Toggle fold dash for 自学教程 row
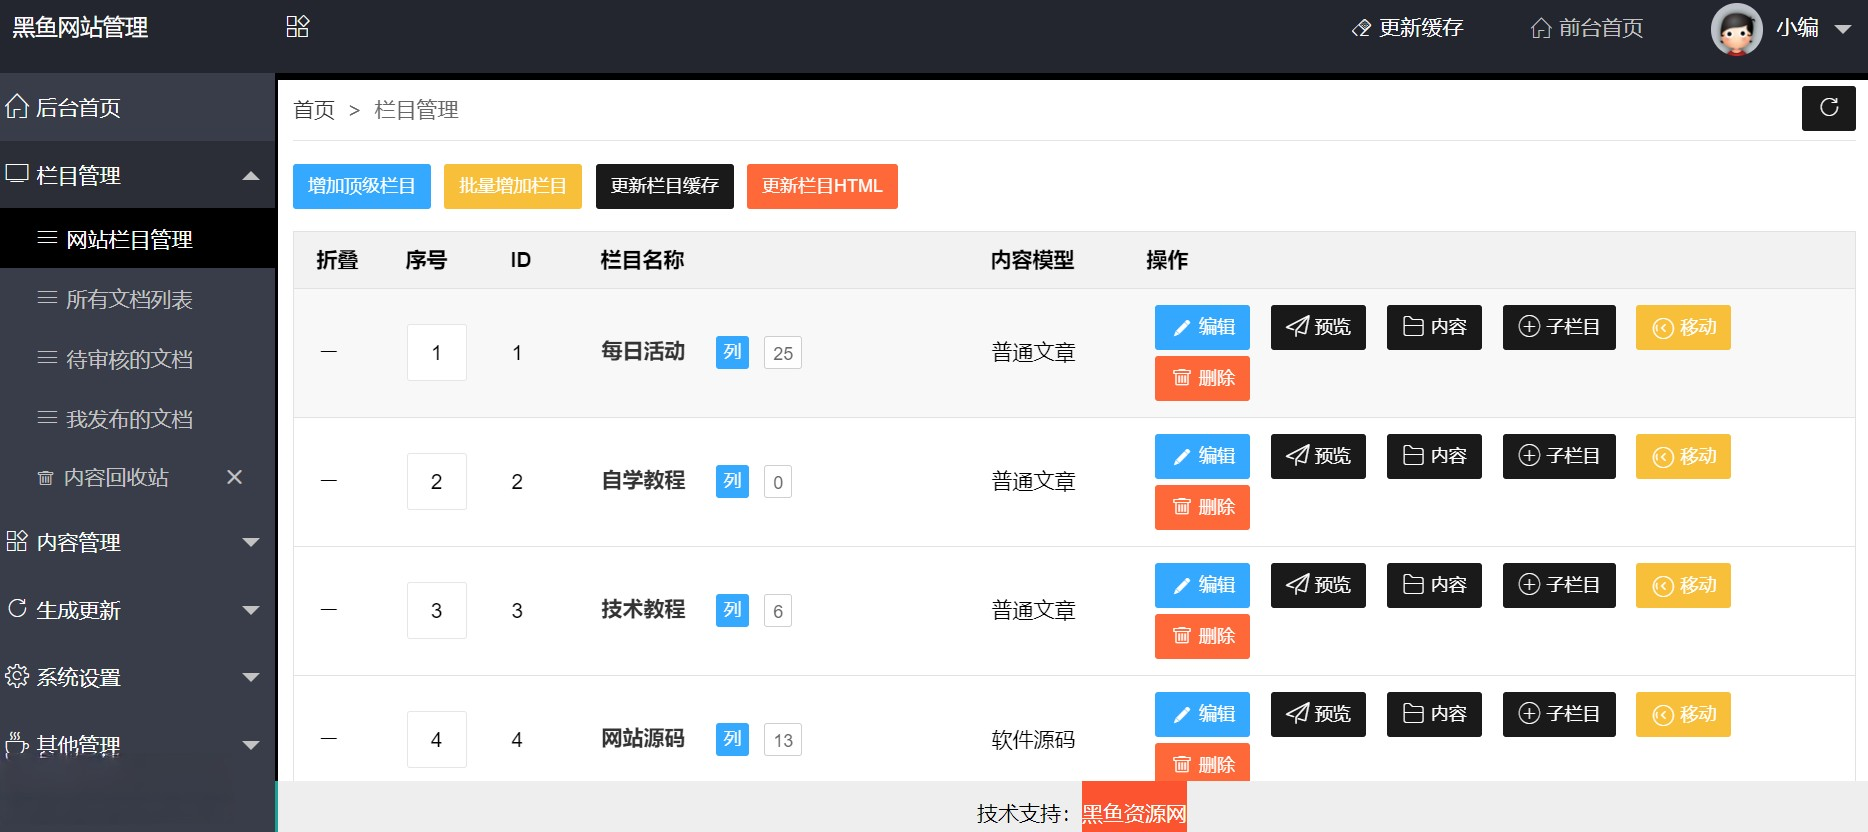 329,481
